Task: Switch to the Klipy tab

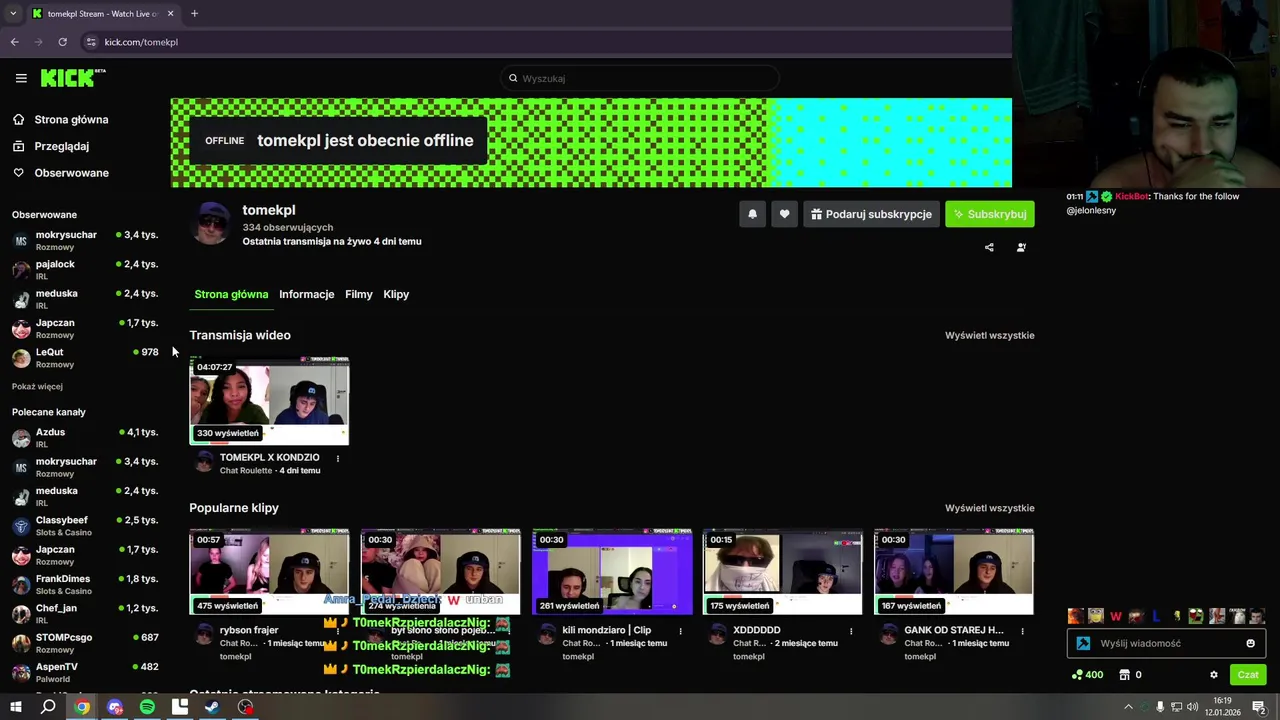Action: coord(396,294)
